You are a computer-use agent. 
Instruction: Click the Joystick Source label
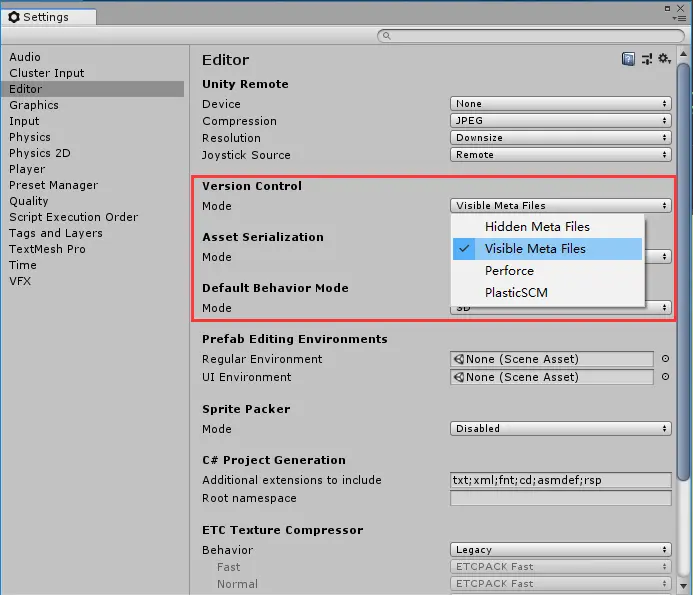coord(246,155)
